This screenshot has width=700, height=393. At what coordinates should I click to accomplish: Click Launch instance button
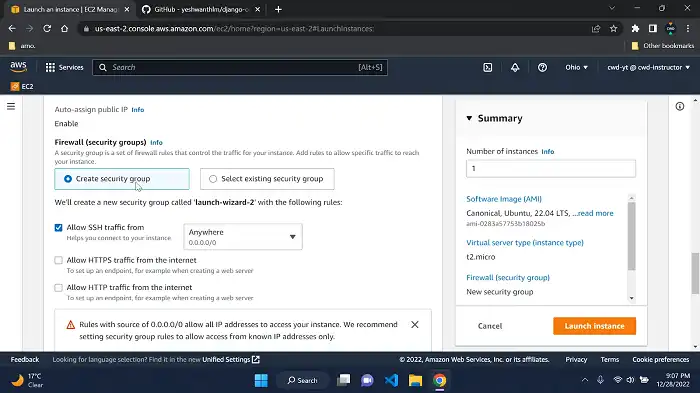(x=594, y=326)
